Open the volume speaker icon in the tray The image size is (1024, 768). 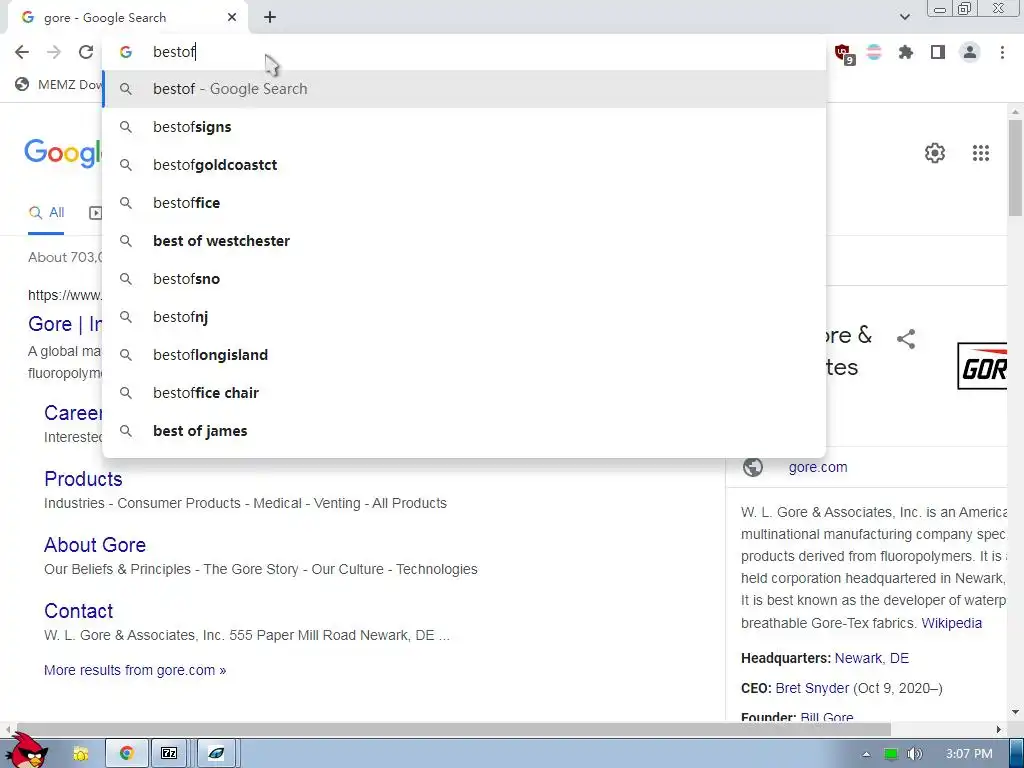coord(915,754)
